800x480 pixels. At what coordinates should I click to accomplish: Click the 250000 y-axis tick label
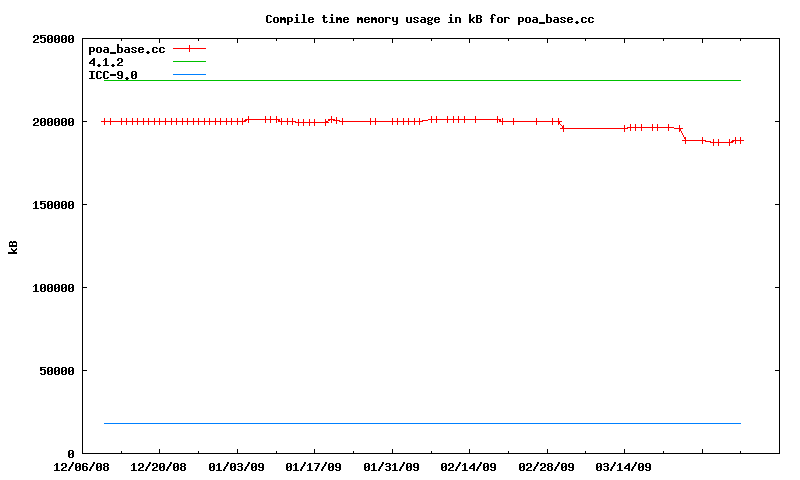point(54,39)
